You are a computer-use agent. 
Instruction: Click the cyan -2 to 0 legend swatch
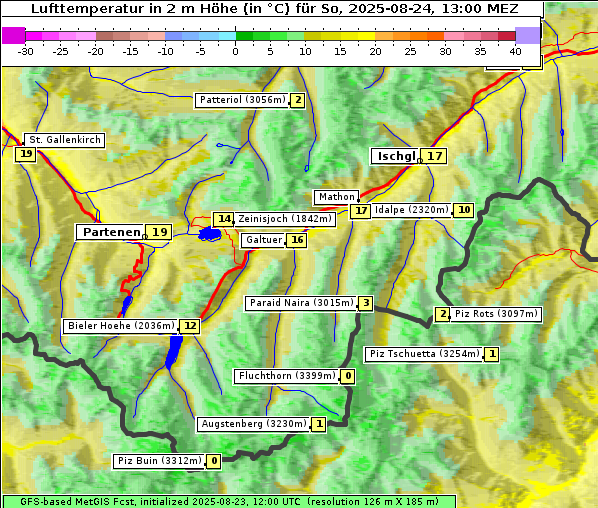[227, 36]
